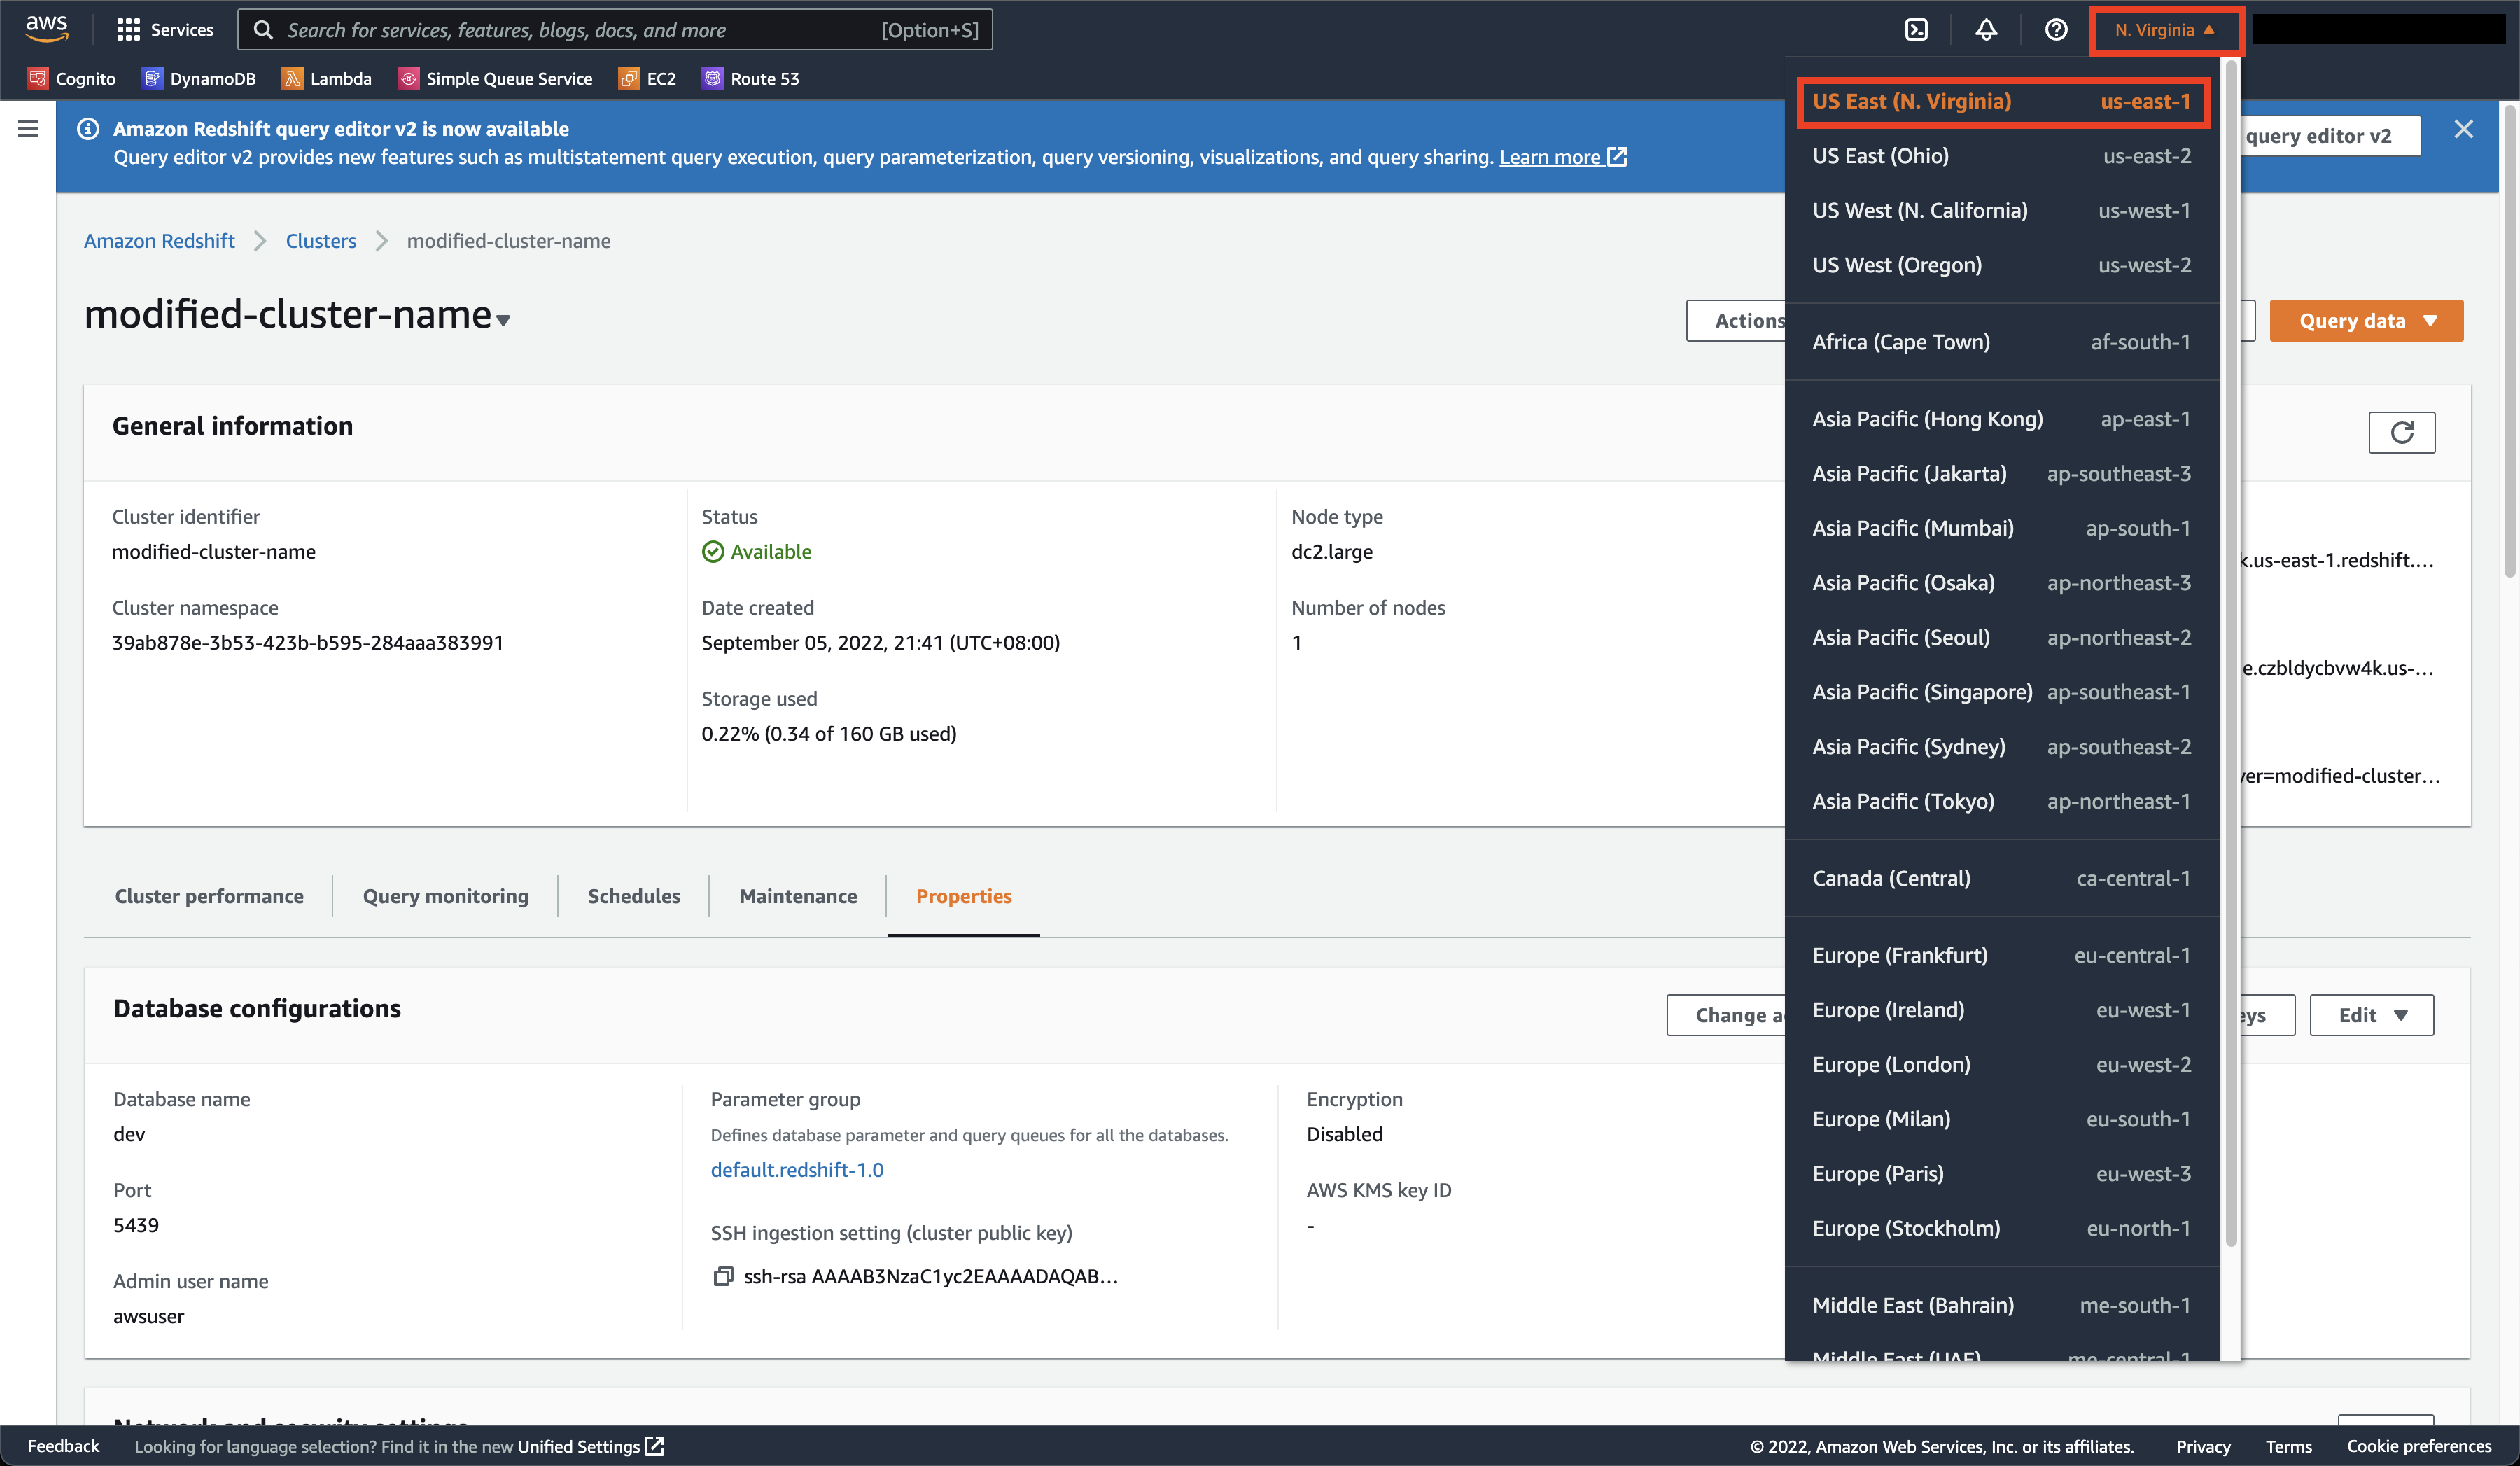Switch to the Maintenance tab
This screenshot has width=2520, height=1466.
(797, 896)
